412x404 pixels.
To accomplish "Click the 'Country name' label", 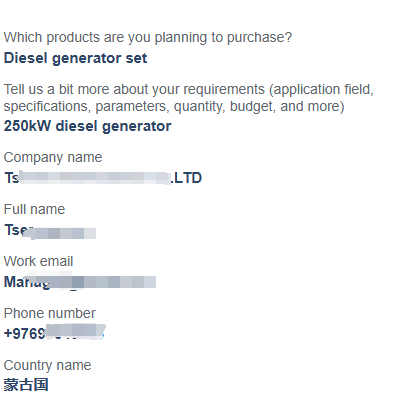I will 47,365.
